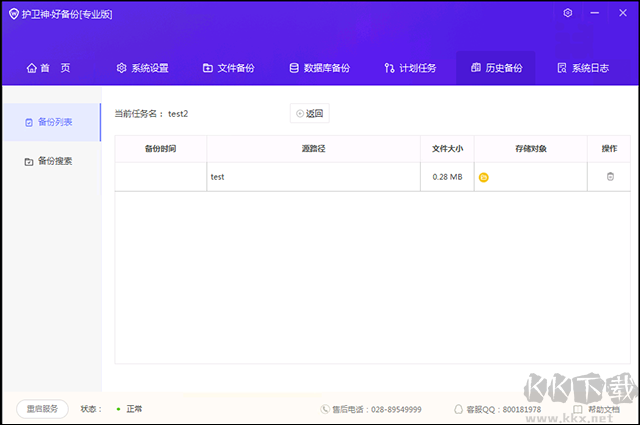Screen dimensions: 640x425
Task: Click the 文件大小 column header
Action: (447, 149)
